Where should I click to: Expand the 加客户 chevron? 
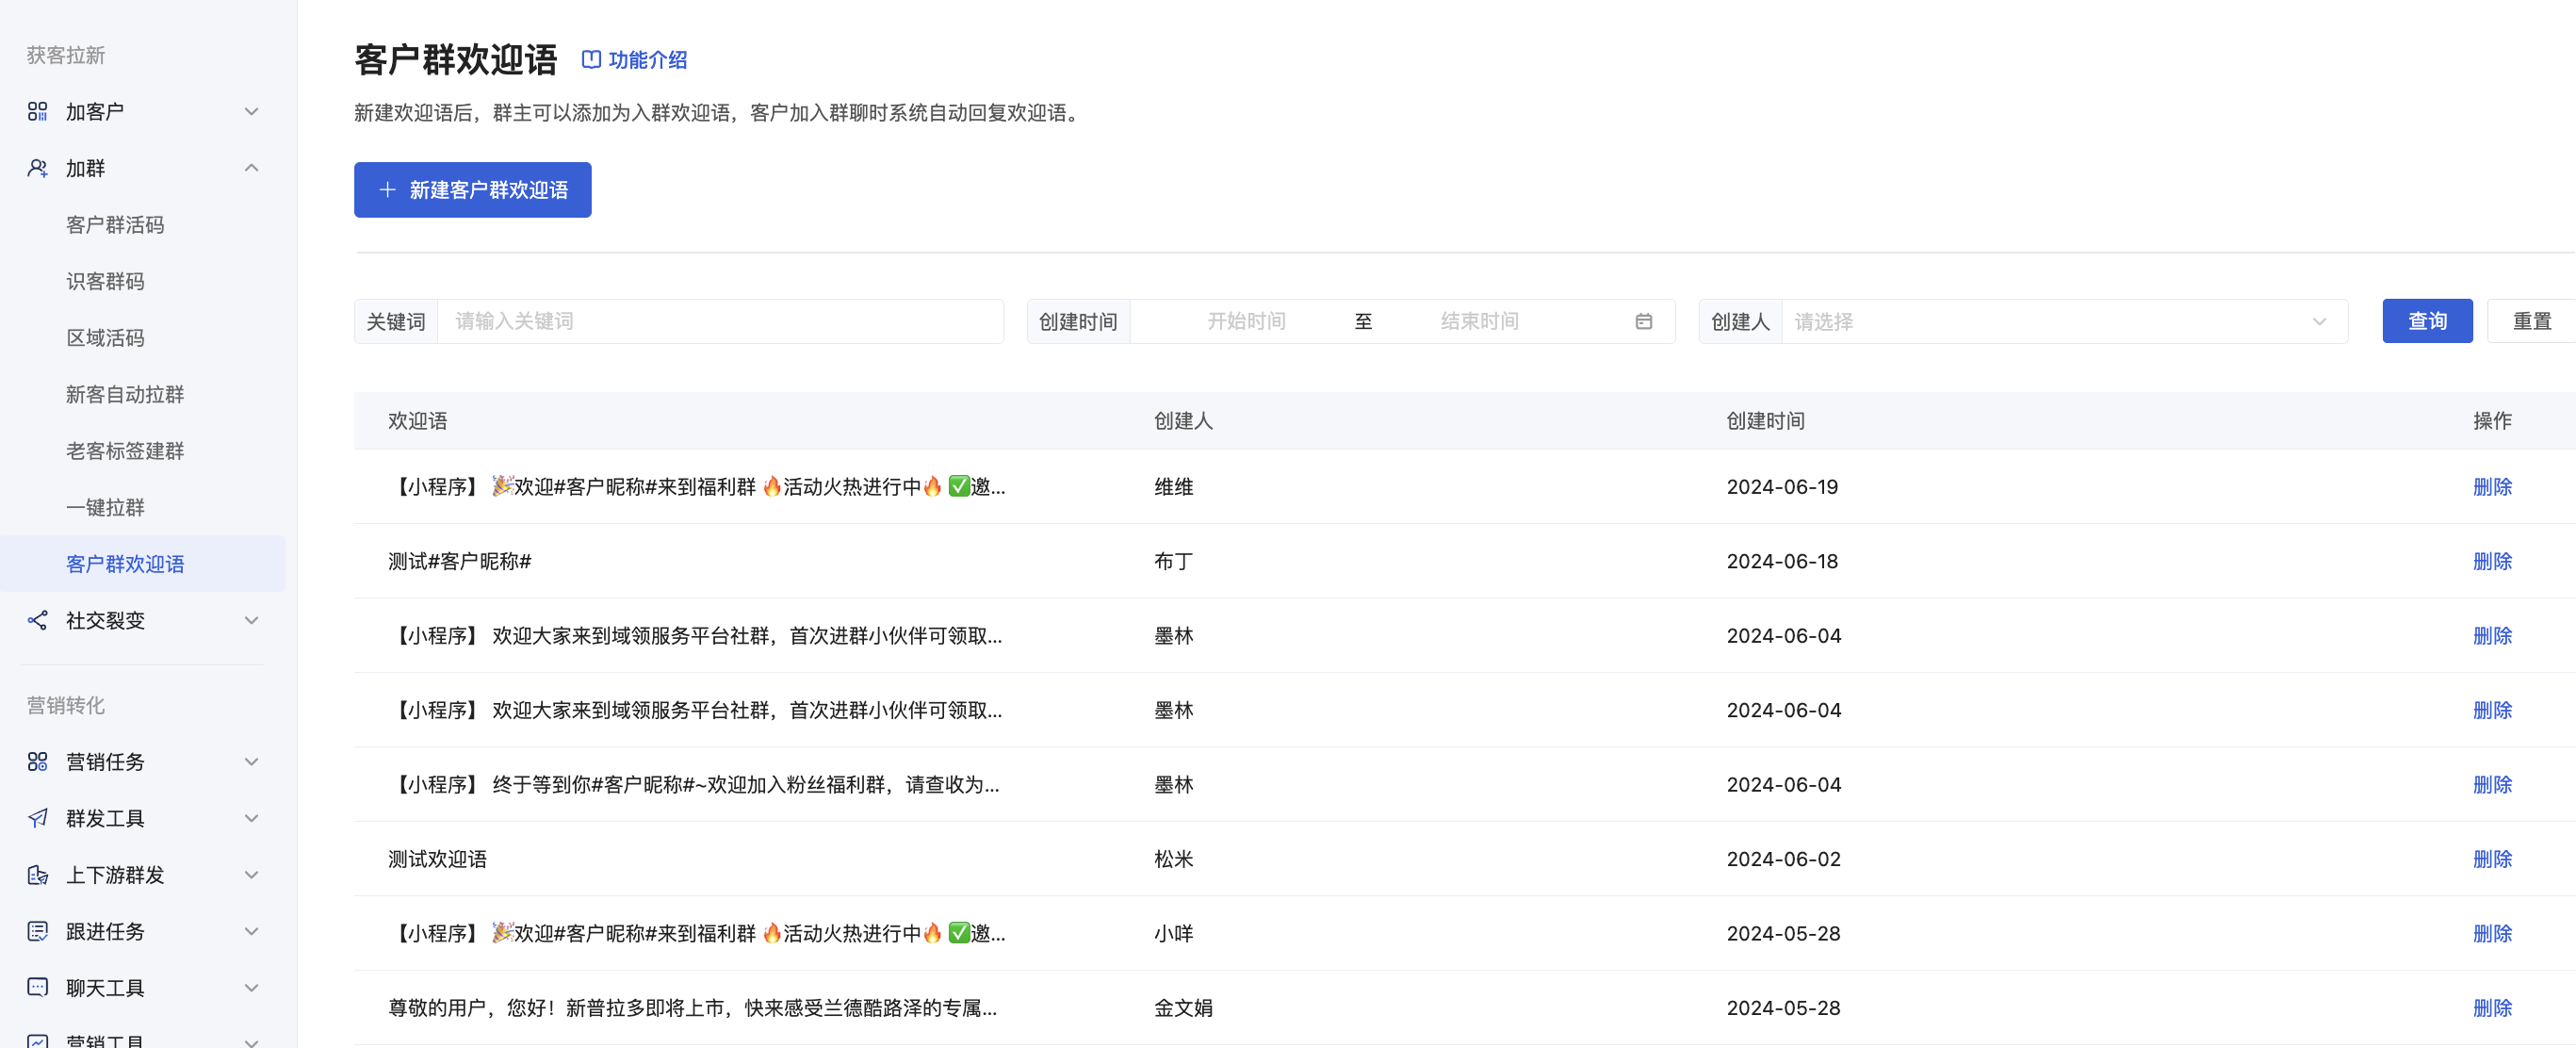(252, 111)
